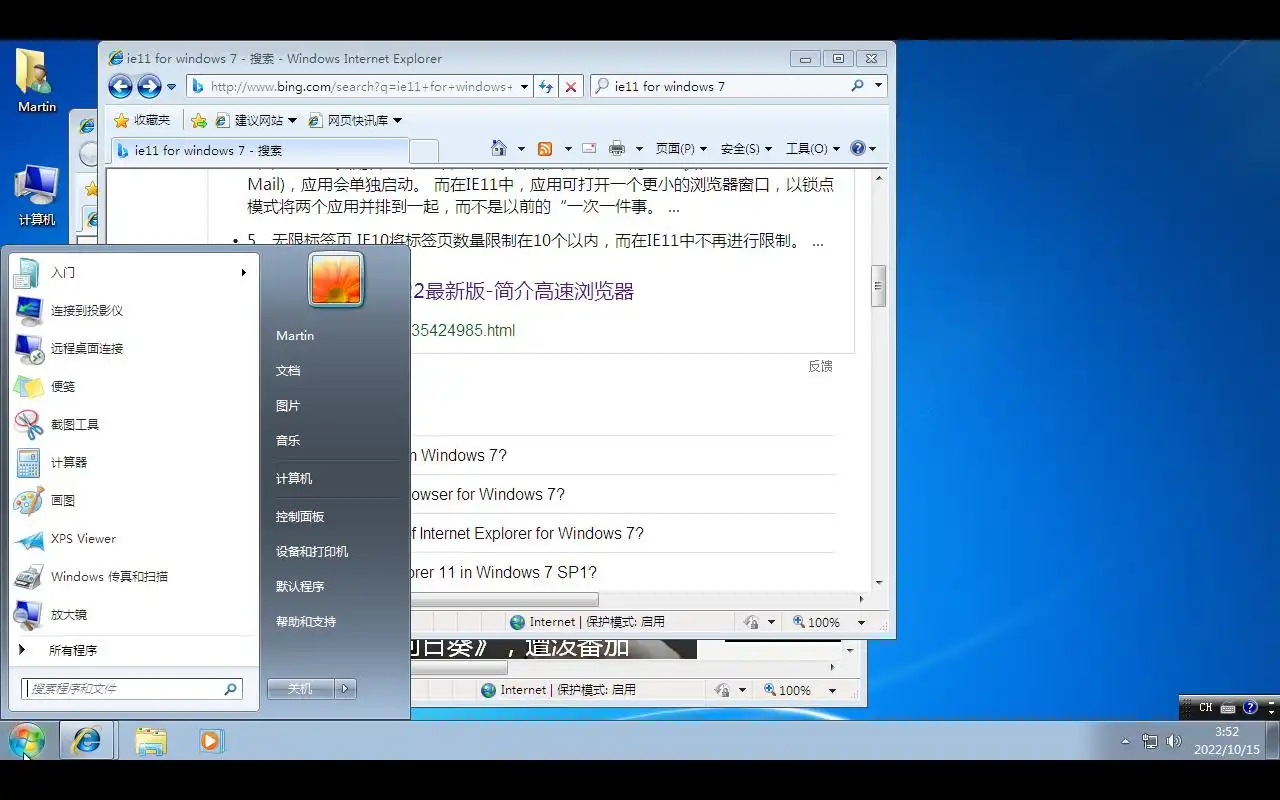The height and width of the screenshot is (800, 1280).
Task: Click the add to favorites bar star icon
Action: 199,120
